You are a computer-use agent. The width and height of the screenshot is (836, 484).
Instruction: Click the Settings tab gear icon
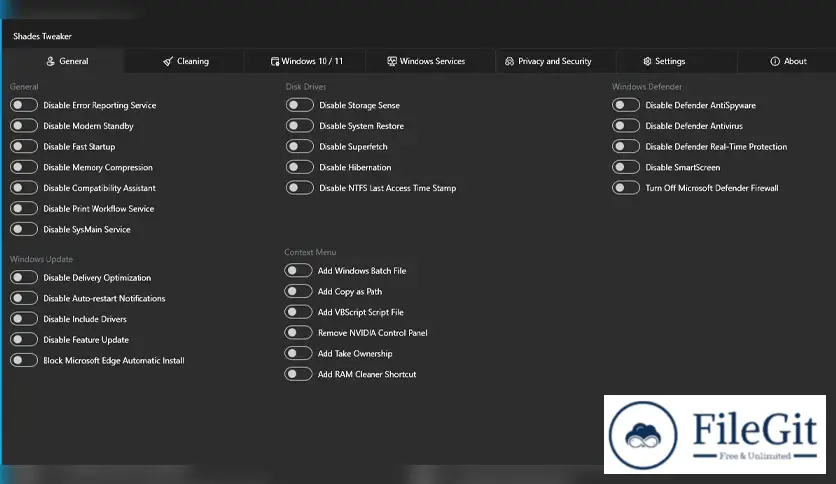pos(647,61)
